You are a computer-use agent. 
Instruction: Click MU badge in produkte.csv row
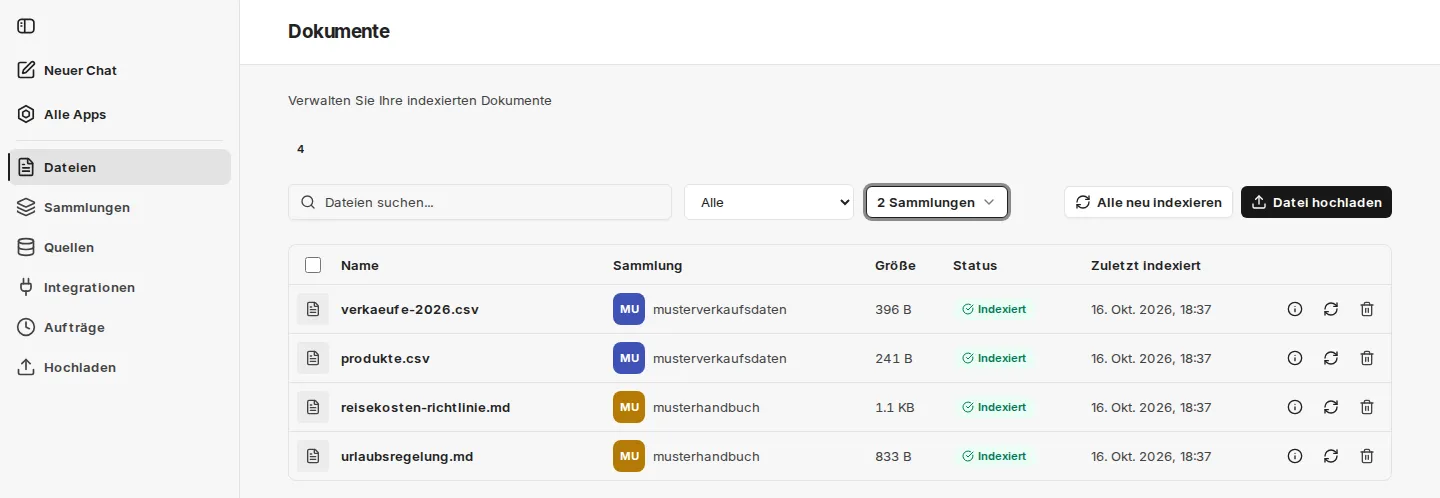[629, 358]
